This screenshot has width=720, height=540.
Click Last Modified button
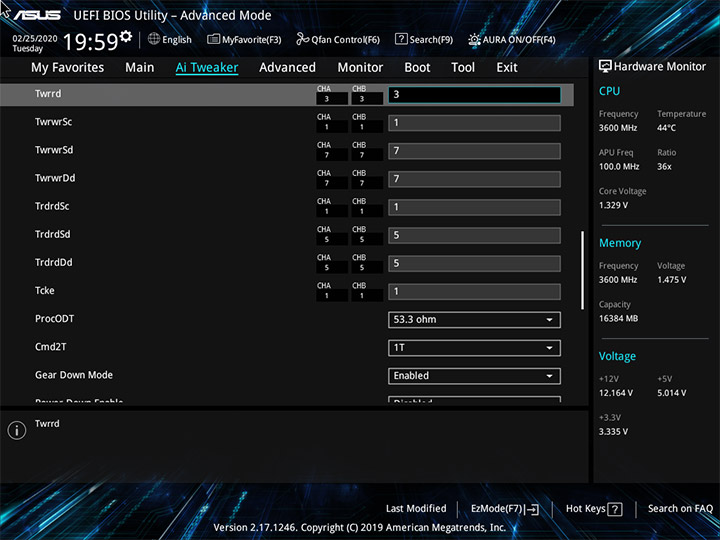pos(416,508)
